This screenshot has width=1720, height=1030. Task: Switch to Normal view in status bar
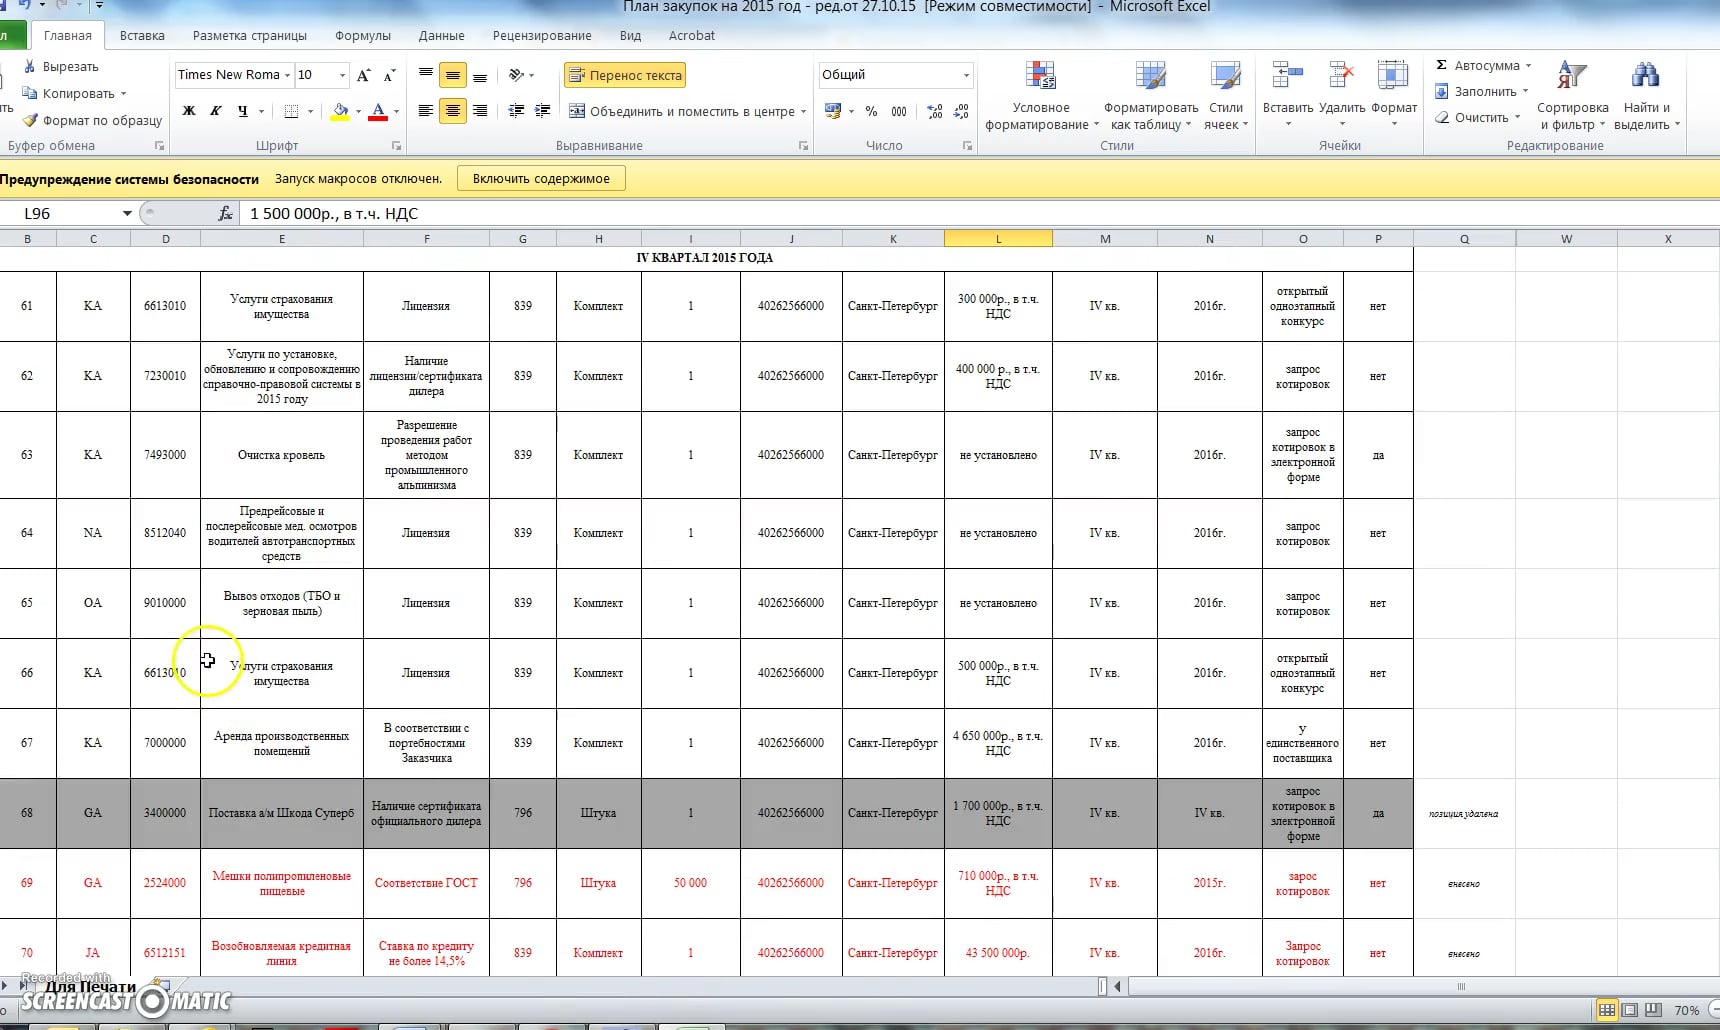(1606, 1010)
